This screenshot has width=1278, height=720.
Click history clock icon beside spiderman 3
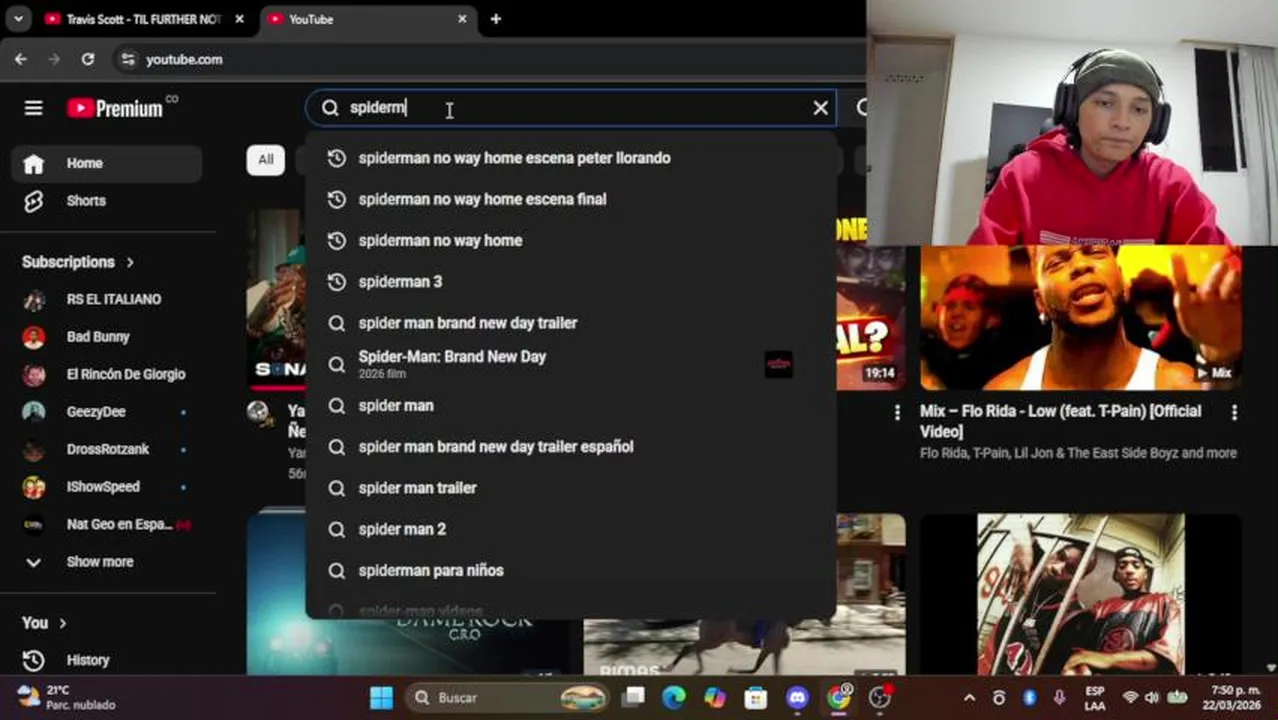(x=337, y=282)
